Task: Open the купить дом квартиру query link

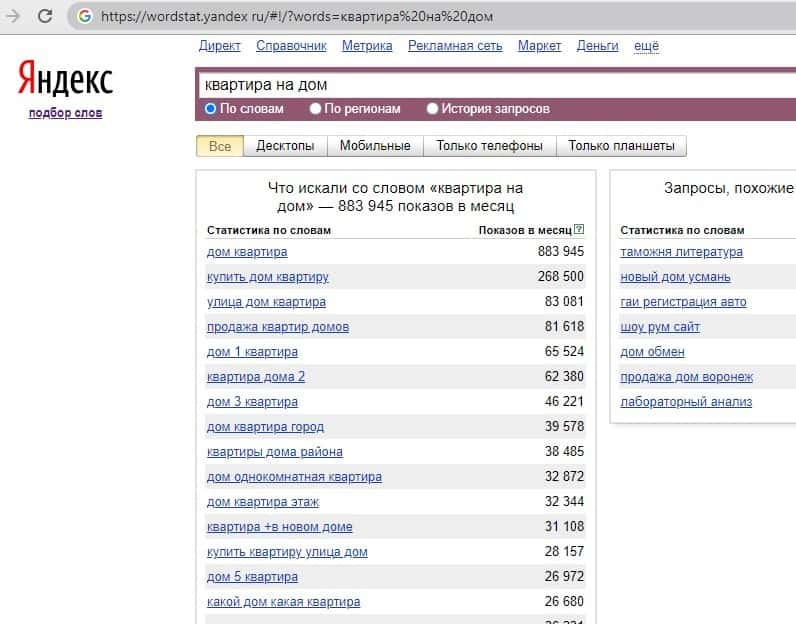Action: (x=267, y=277)
